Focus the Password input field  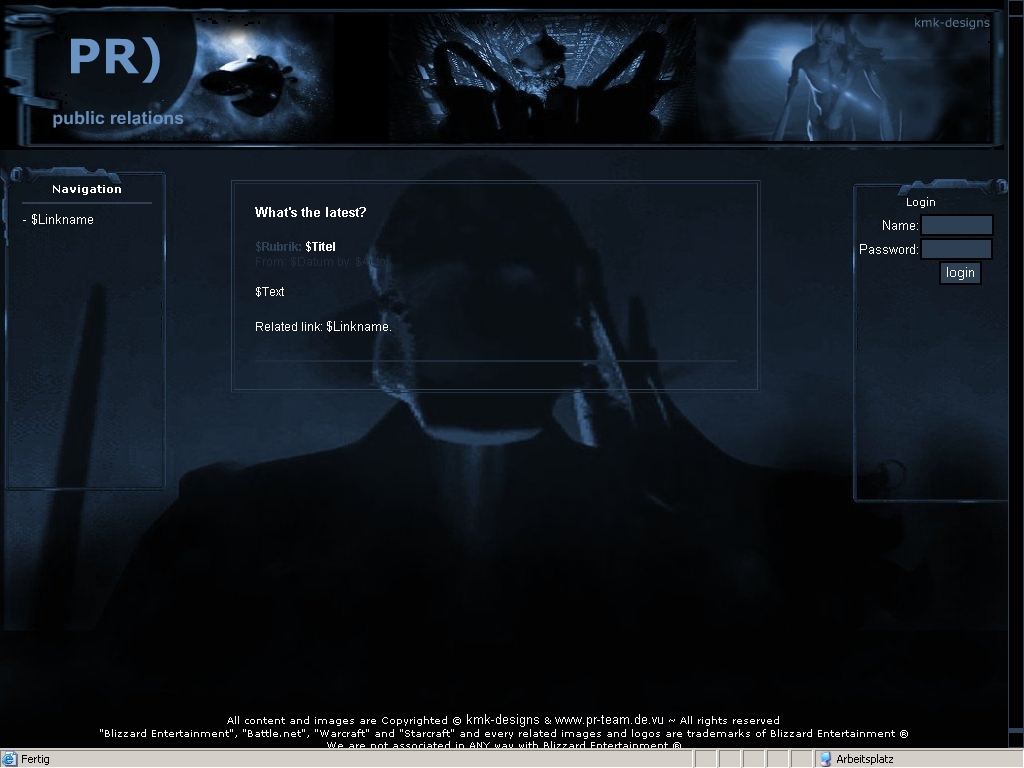point(957,249)
